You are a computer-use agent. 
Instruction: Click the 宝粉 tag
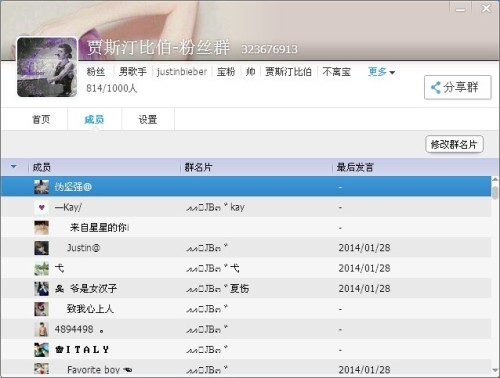pyautogui.click(x=226, y=72)
